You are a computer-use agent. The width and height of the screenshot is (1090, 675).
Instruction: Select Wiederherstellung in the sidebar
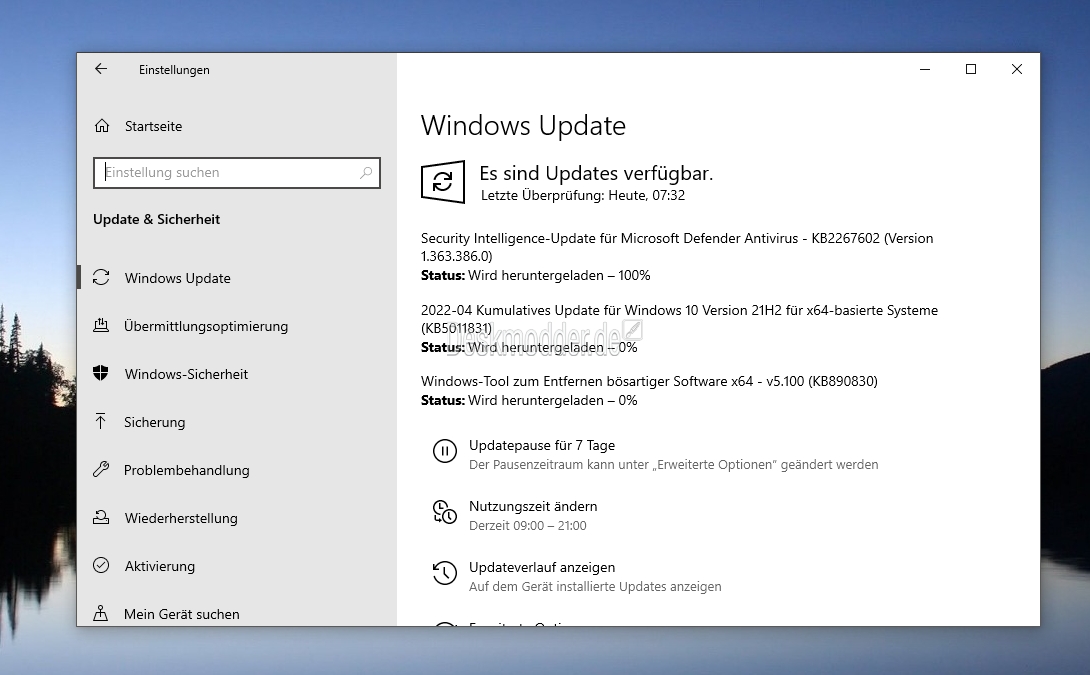180,518
